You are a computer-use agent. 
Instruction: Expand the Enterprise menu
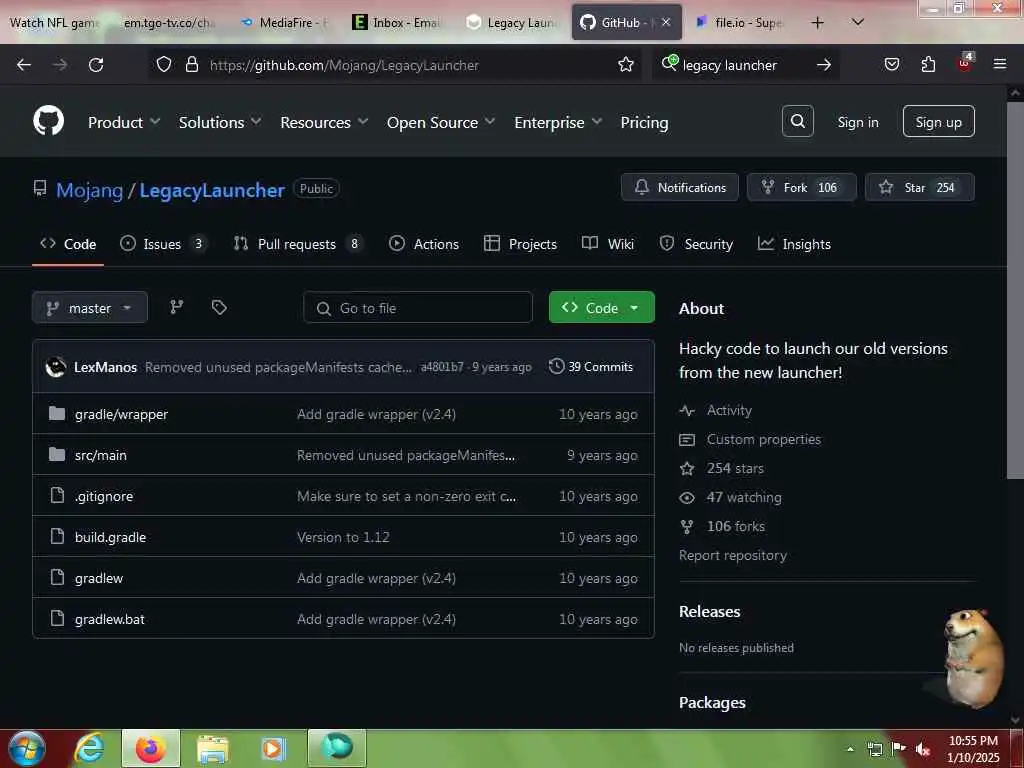coord(558,122)
